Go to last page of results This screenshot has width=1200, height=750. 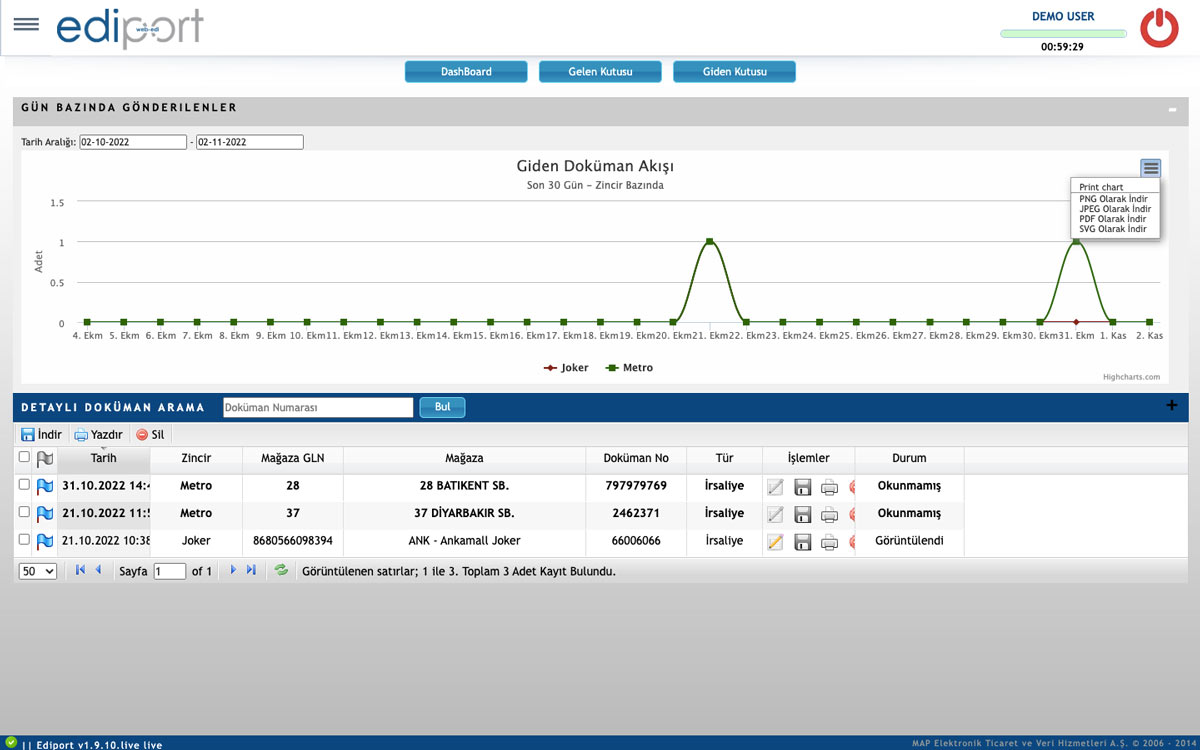click(251, 570)
